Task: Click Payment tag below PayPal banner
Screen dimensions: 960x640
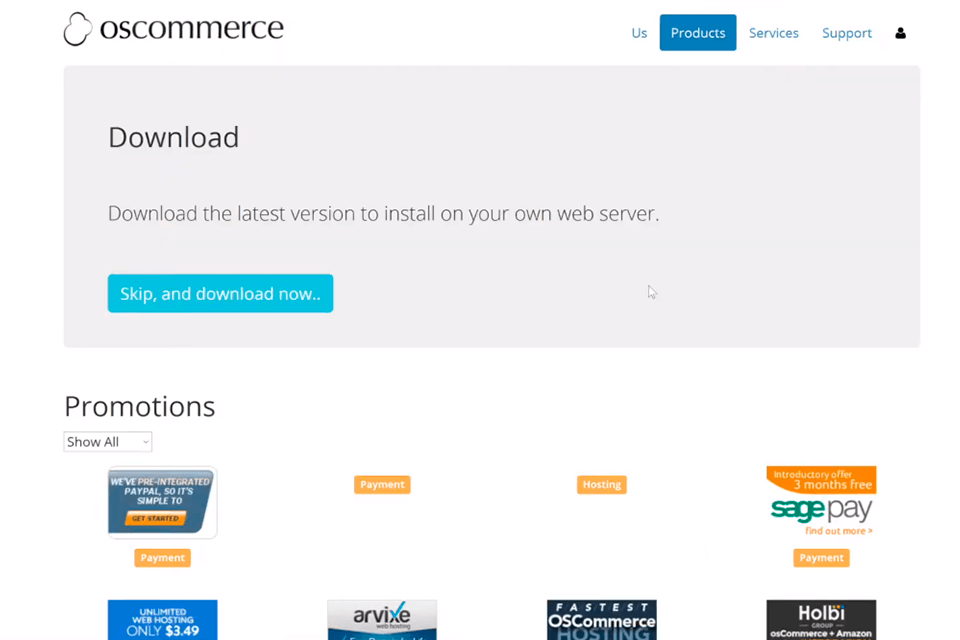Action: 162,558
